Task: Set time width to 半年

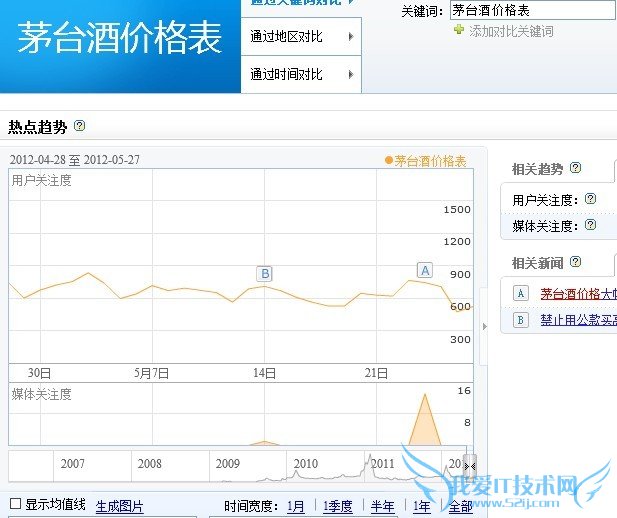Action: 382,506
